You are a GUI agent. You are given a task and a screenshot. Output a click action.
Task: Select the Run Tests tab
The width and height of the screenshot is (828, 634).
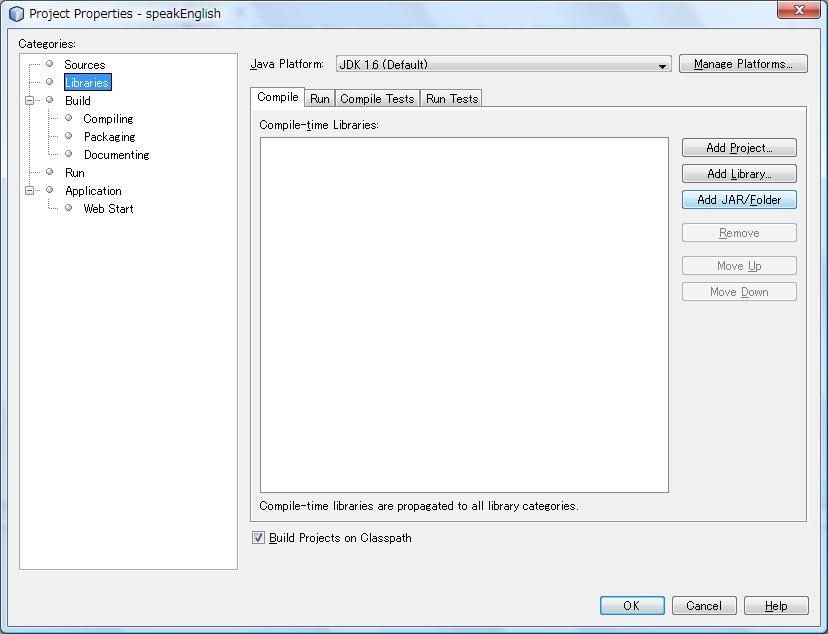(451, 98)
